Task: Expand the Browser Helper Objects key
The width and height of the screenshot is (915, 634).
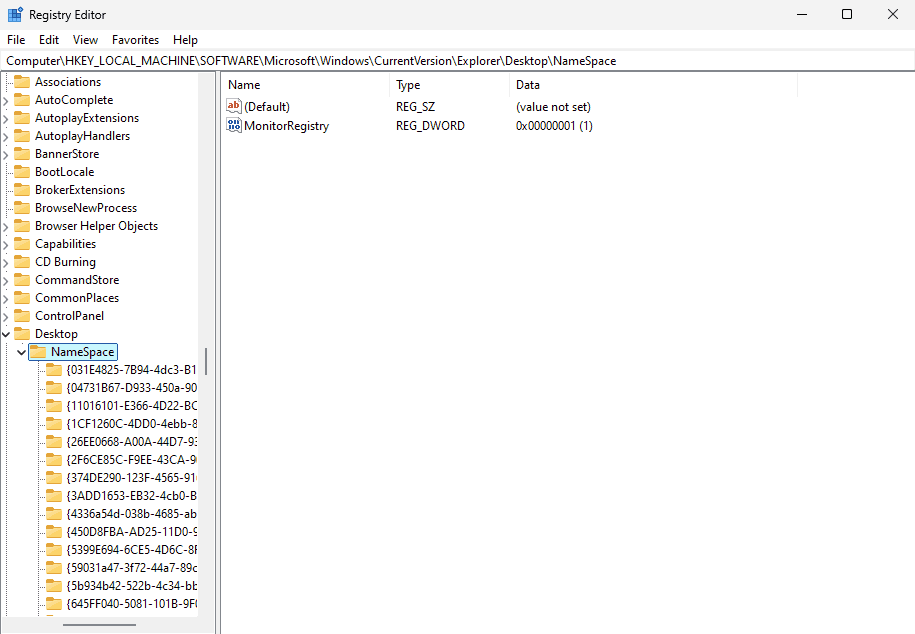Action: 6,227
